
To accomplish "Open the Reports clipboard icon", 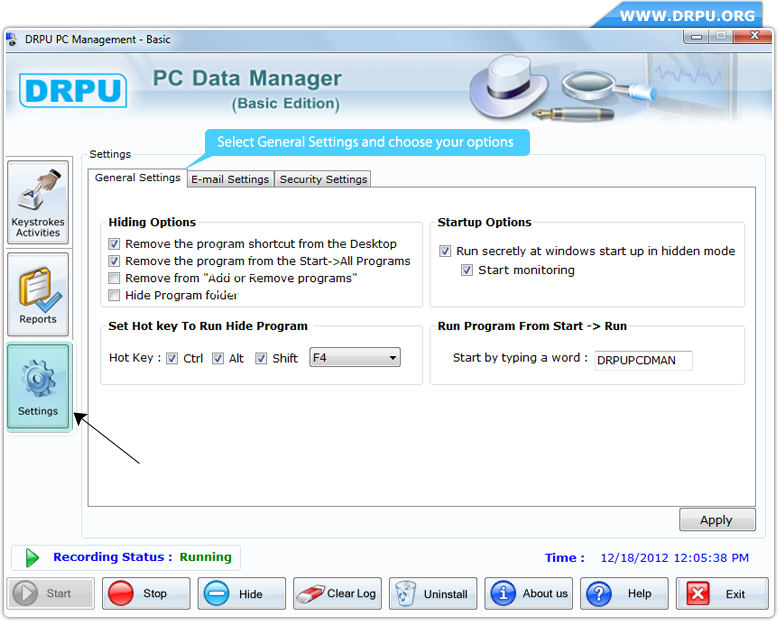I will 38,294.
